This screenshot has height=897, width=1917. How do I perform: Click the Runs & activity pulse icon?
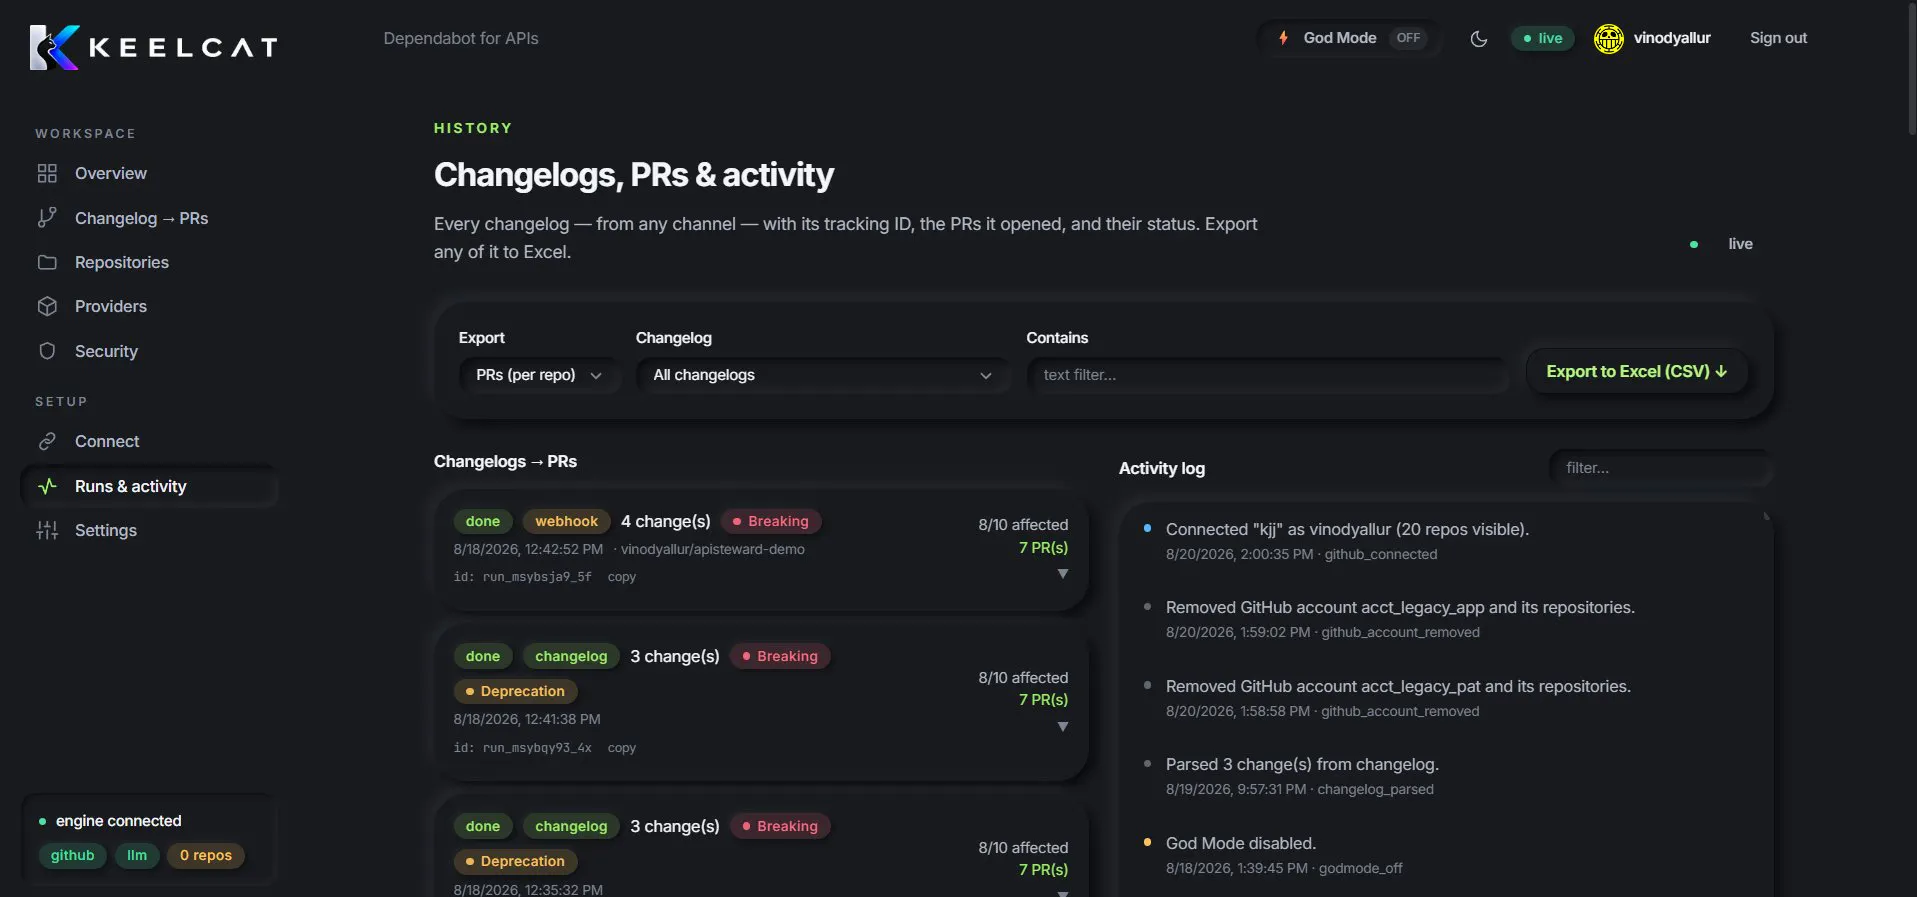(47, 486)
